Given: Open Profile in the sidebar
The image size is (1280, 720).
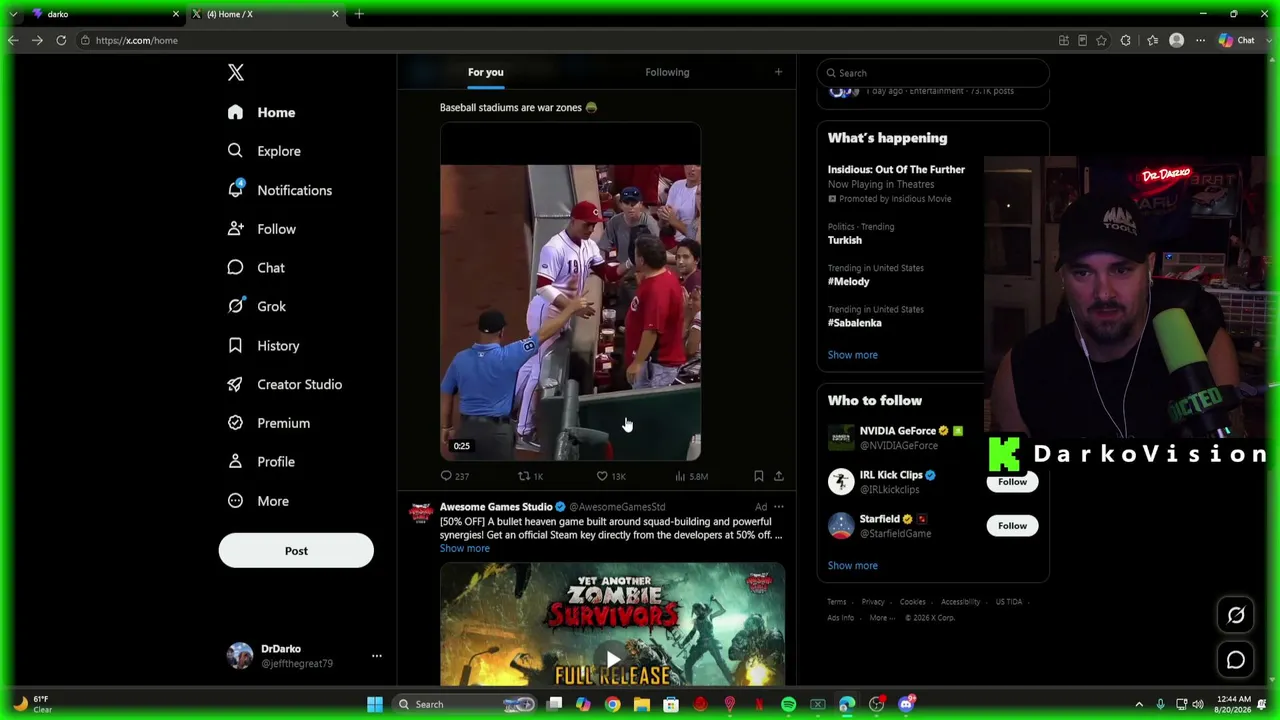Looking at the screenshot, I should point(261,462).
